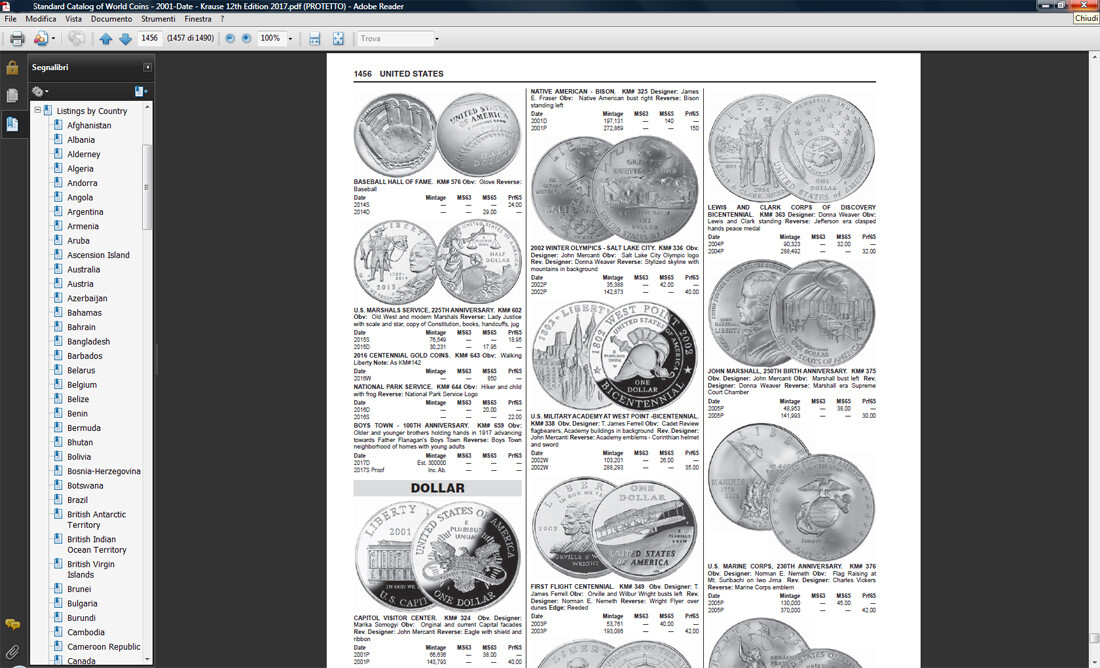Open the Attachments paperclip panel icon

pyautogui.click(x=12, y=653)
